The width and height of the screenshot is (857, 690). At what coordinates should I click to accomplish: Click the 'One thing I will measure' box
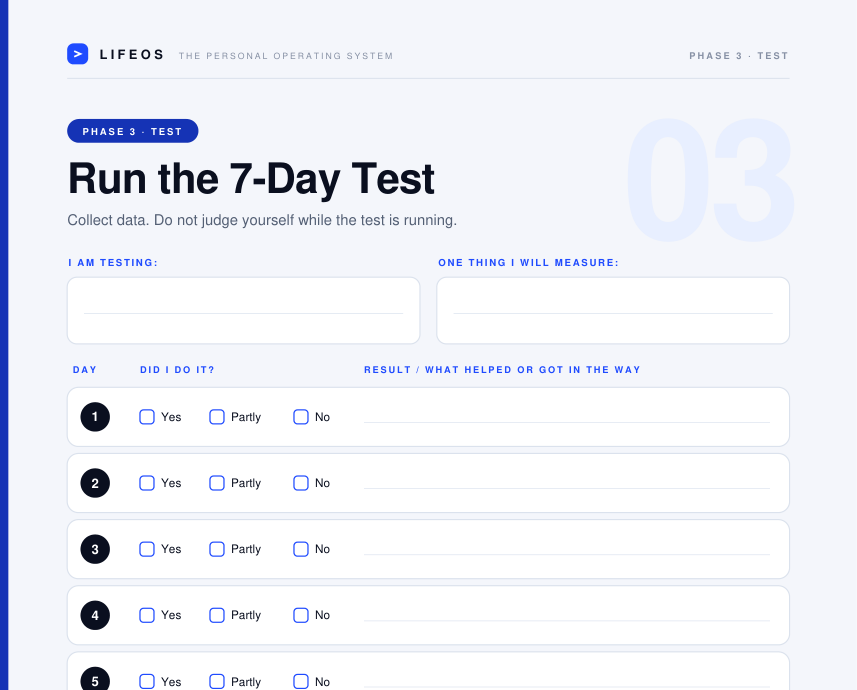click(x=613, y=311)
